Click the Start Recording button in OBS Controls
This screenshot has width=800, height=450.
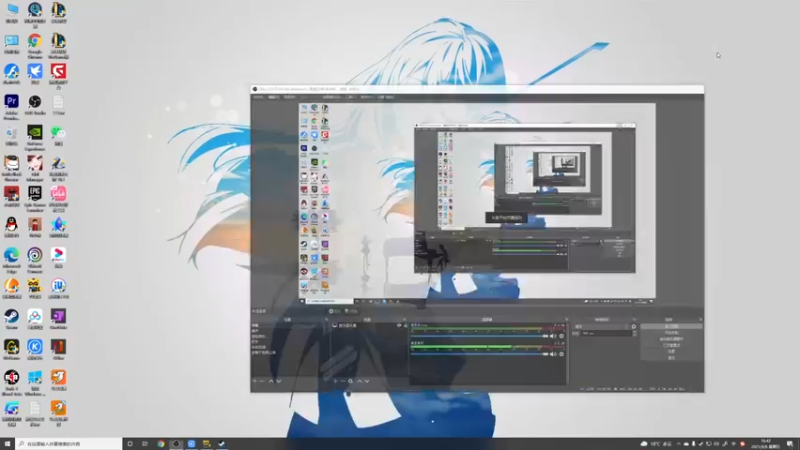[671, 333]
